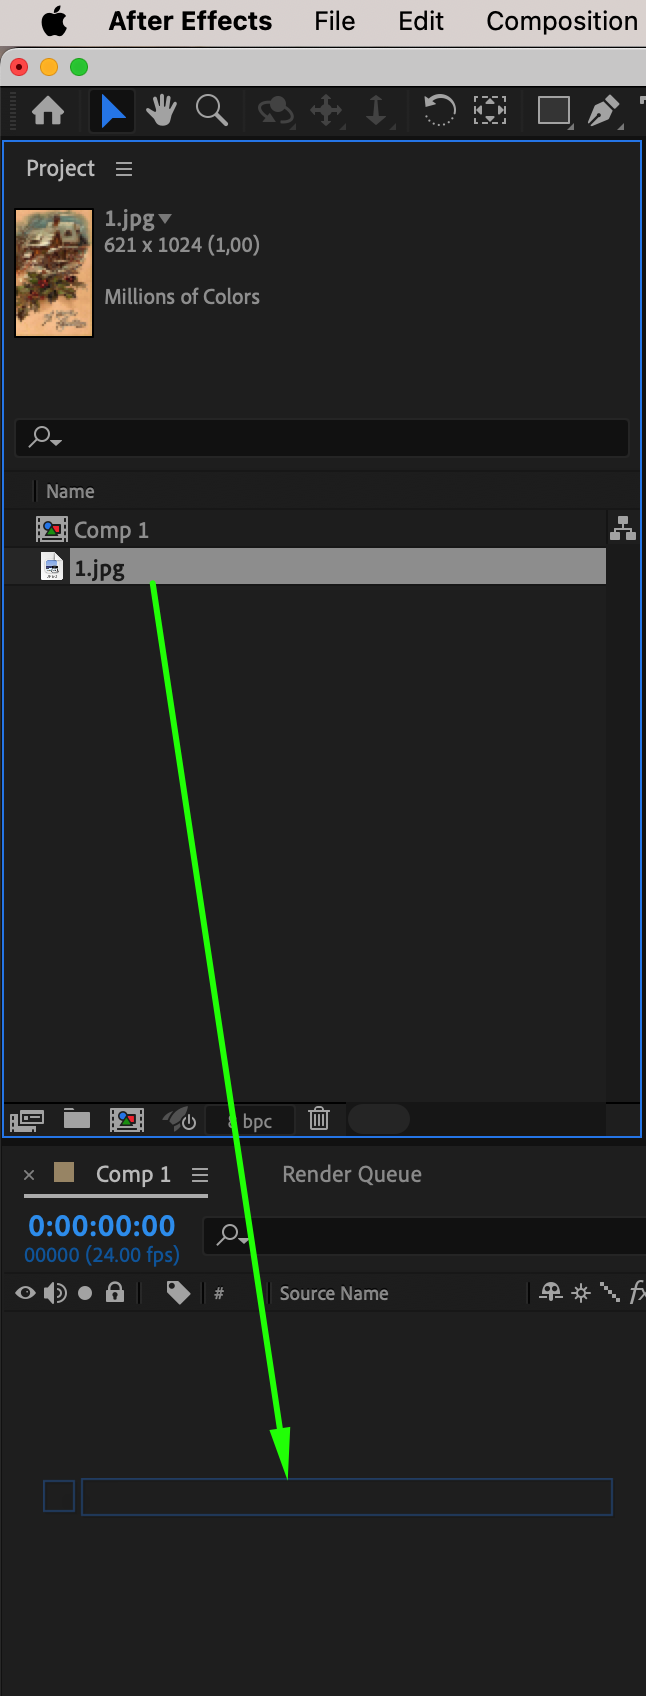646x1696 pixels.
Task: Click the current time 0:00:00:00 display
Action: pos(102,1225)
